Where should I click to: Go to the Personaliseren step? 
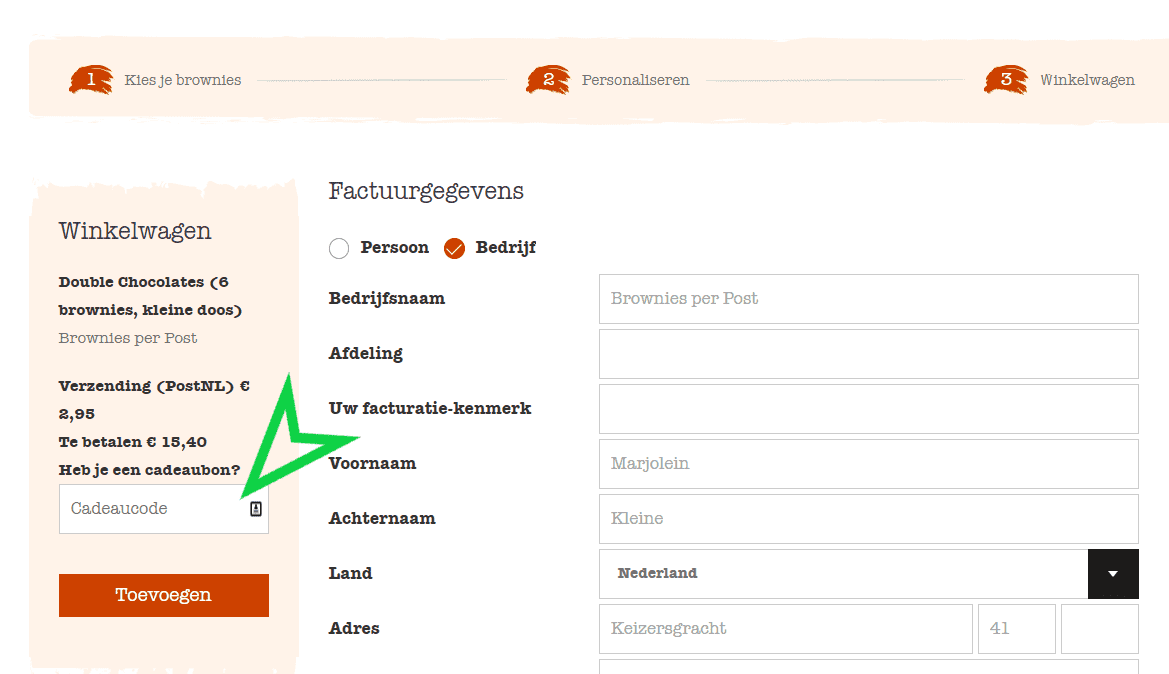(x=635, y=80)
